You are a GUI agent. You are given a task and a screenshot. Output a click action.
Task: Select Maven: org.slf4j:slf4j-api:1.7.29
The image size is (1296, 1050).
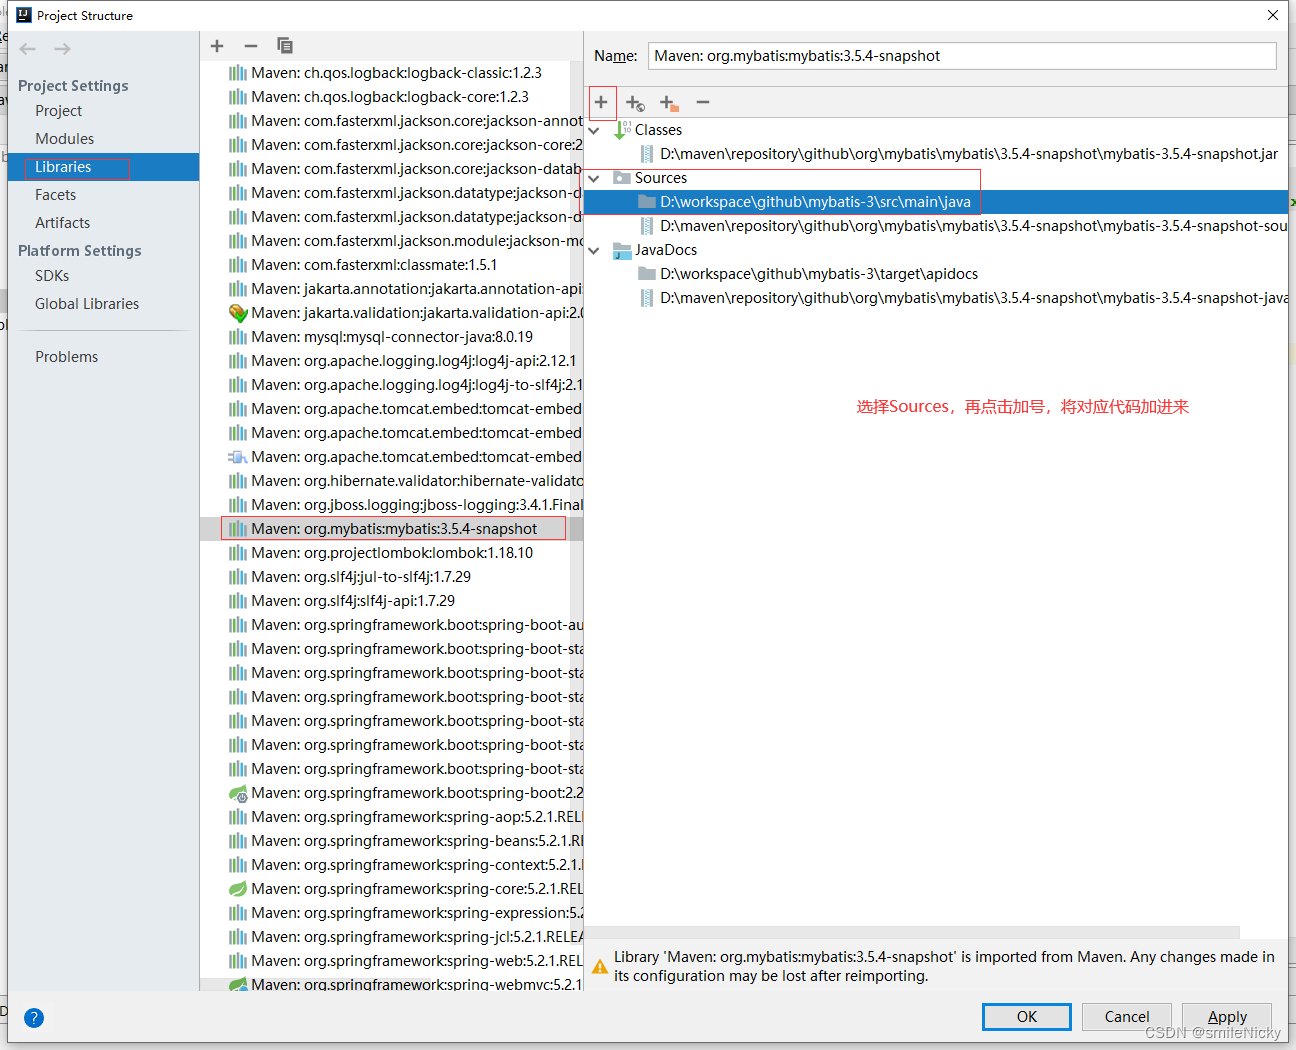point(353,601)
